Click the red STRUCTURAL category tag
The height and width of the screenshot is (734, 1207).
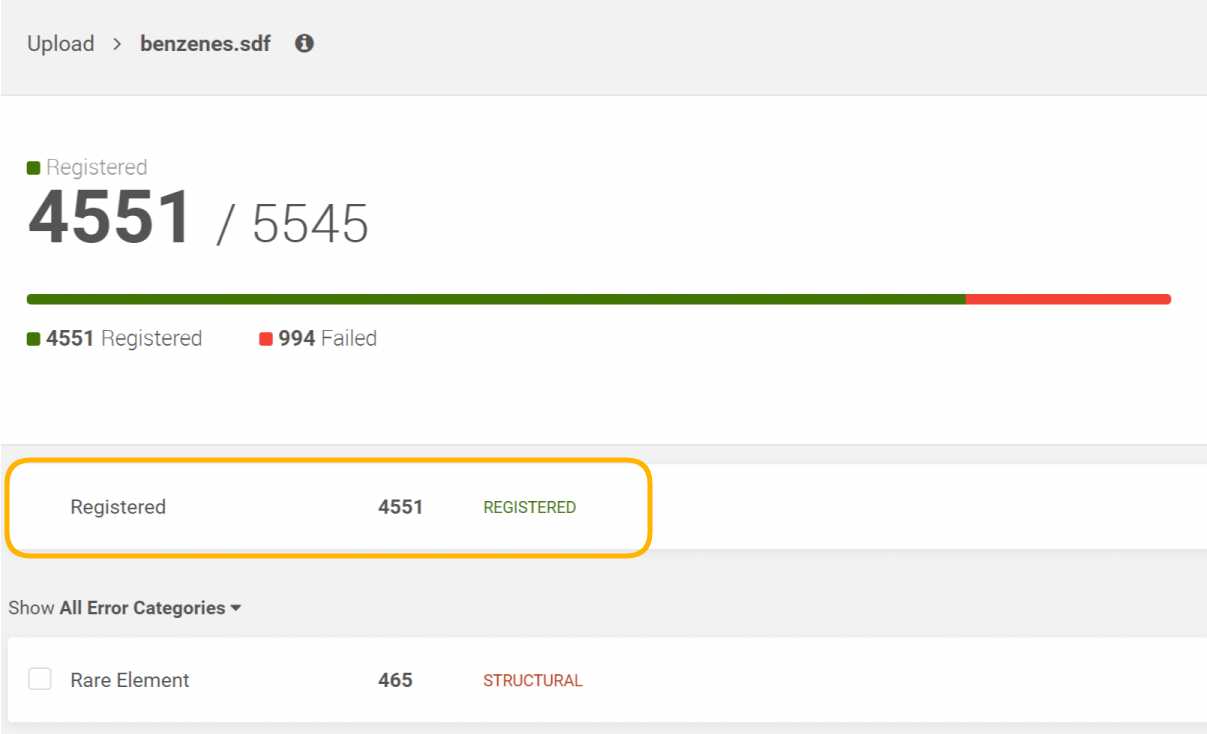point(532,681)
